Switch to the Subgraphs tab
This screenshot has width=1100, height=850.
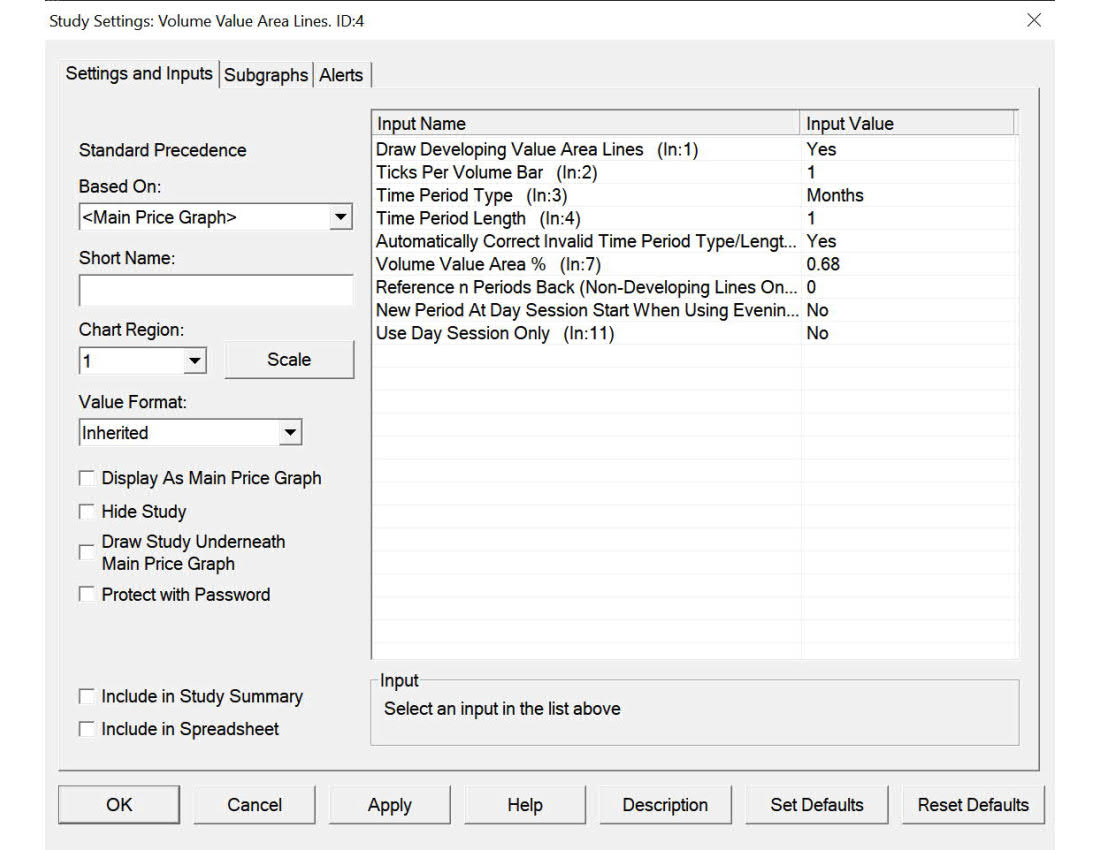[266, 75]
